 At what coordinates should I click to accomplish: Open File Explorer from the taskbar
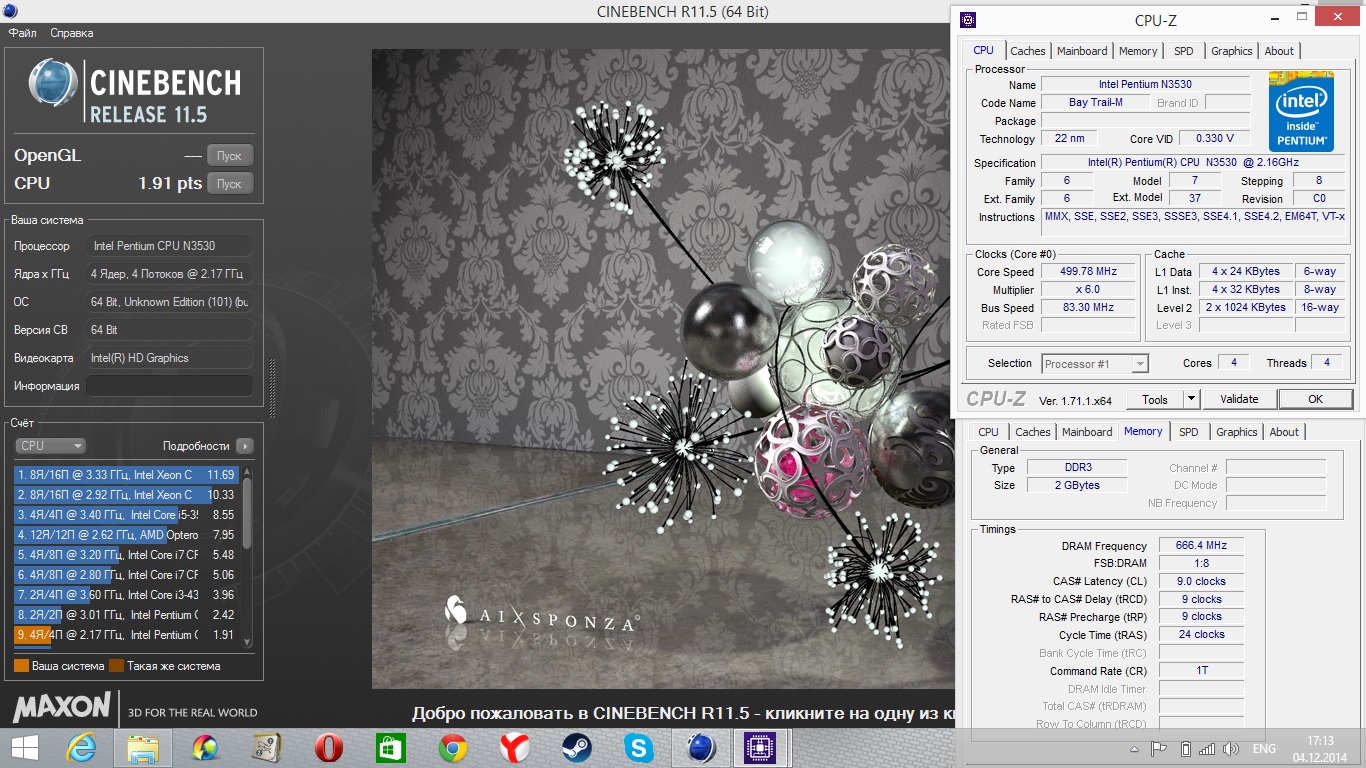[x=143, y=747]
